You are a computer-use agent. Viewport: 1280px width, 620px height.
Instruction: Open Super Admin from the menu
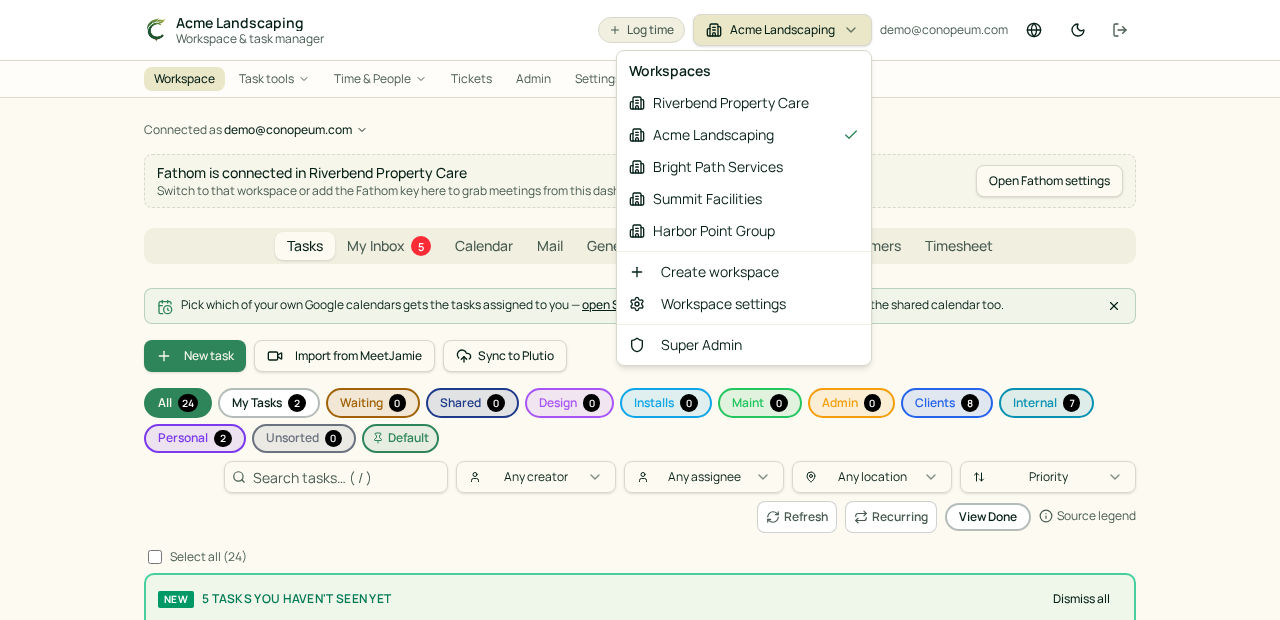tap(744, 345)
